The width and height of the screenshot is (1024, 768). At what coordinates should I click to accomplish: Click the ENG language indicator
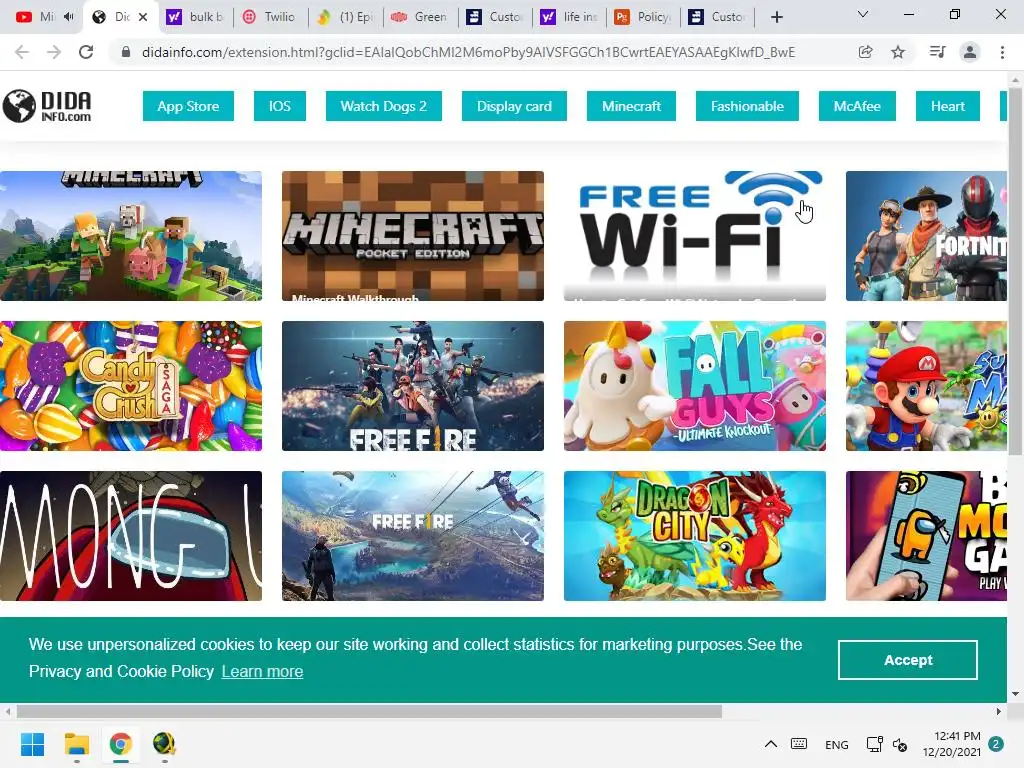point(837,744)
